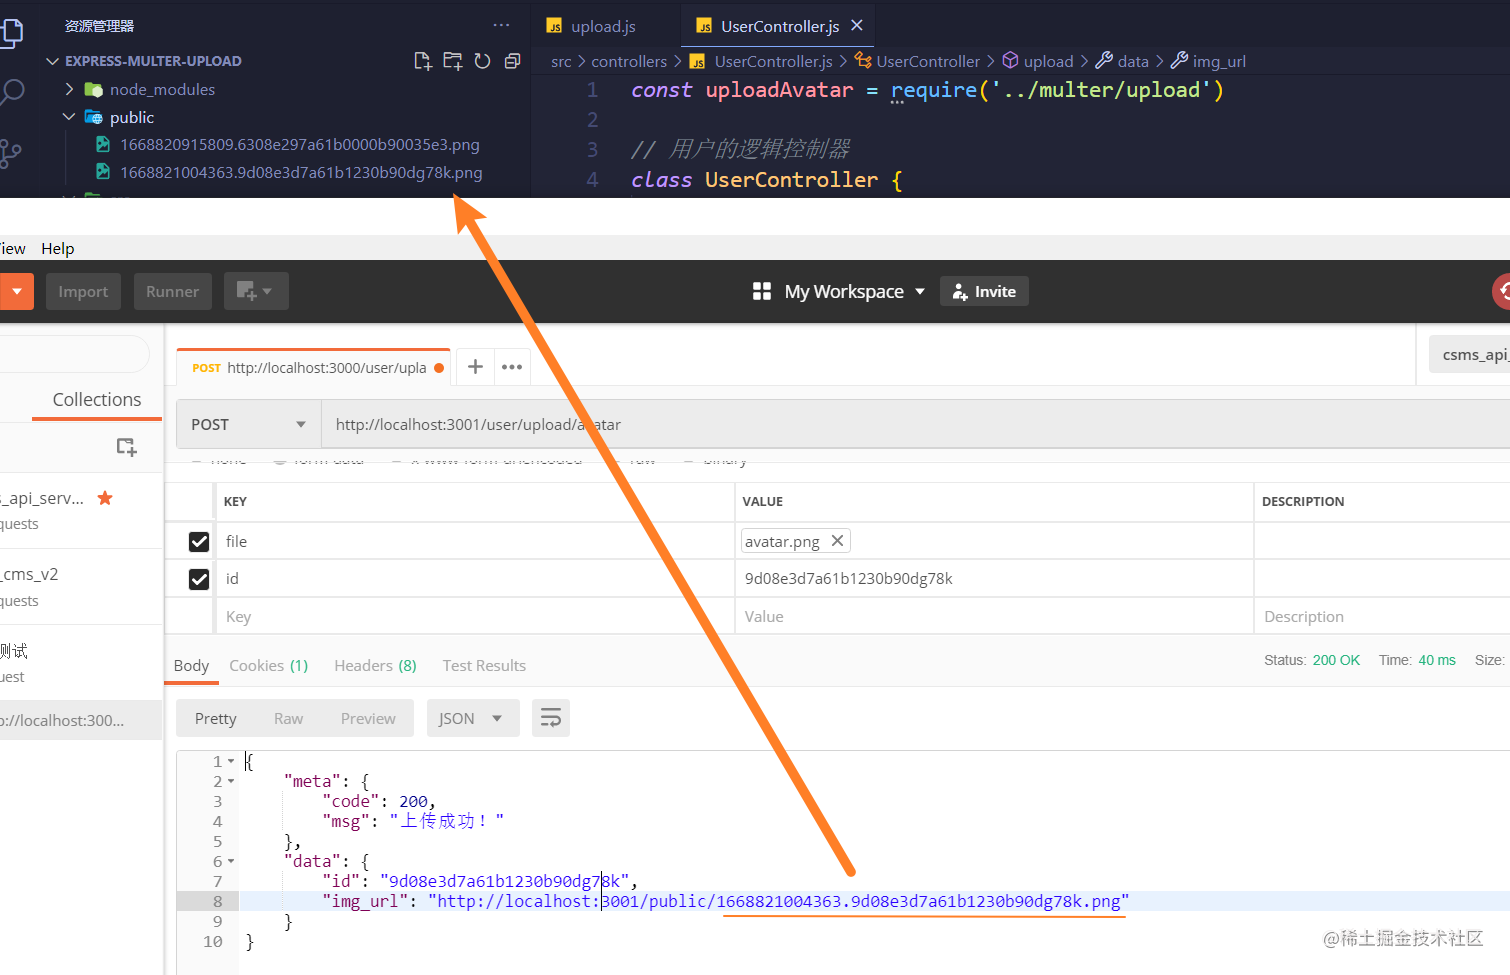Open the csms_api environment selector
This screenshot has height=975, width=1510.
pyautogui.click(x=1469, y=355)
